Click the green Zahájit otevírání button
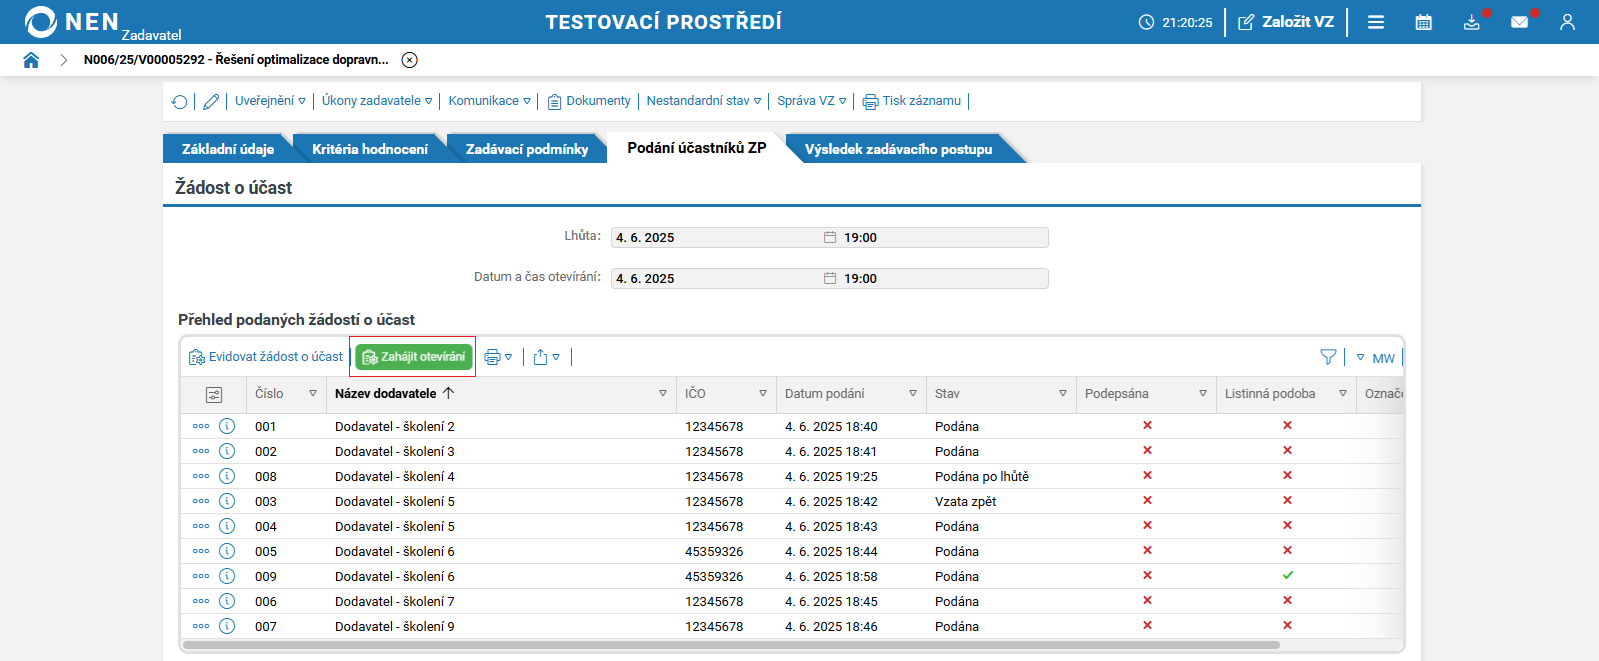 (x=414, y=357)
